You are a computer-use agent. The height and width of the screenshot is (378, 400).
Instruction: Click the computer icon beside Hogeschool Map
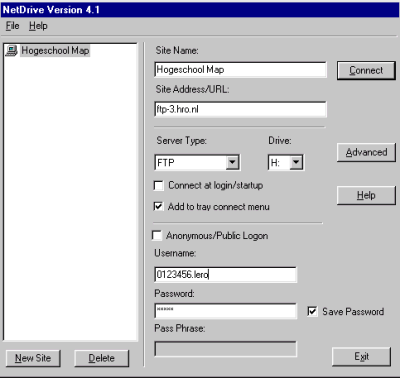pyautogui.click(x=11, y=51)
